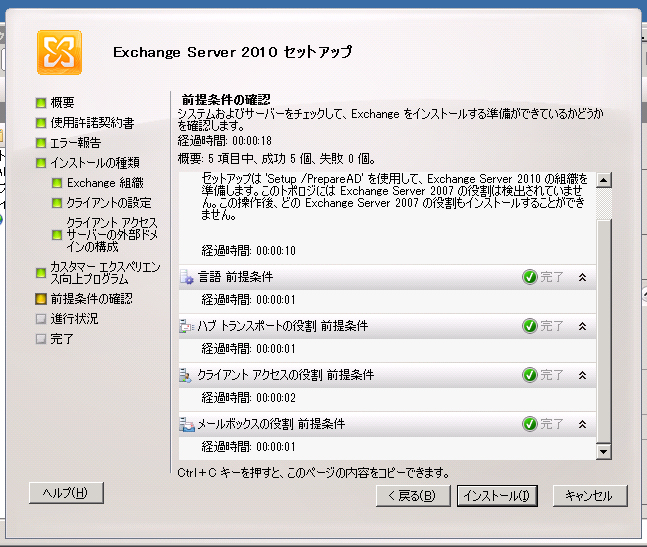Viewport: 647px width, 547px height.
Task: Select the エラー報告 step label
Action: [76, 143]
